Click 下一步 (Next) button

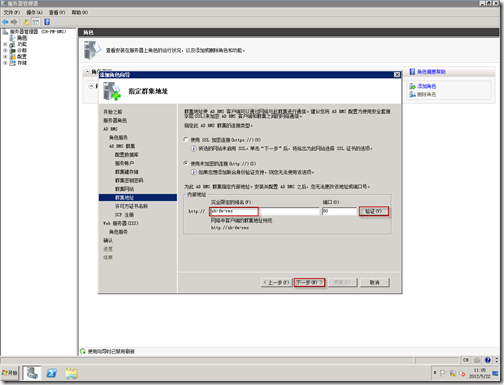pyautogui.click(x=309, y=283)
